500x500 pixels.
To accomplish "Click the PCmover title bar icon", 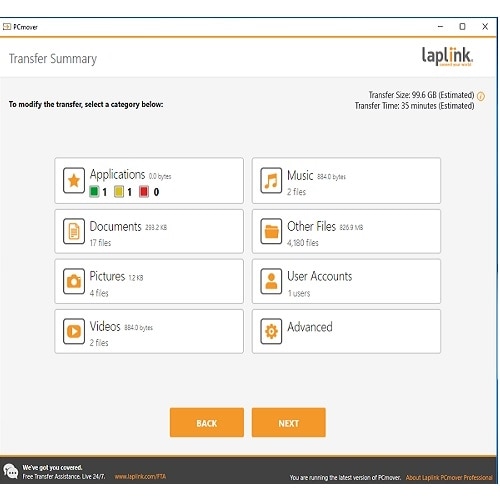I will click(x=7, y=26).
